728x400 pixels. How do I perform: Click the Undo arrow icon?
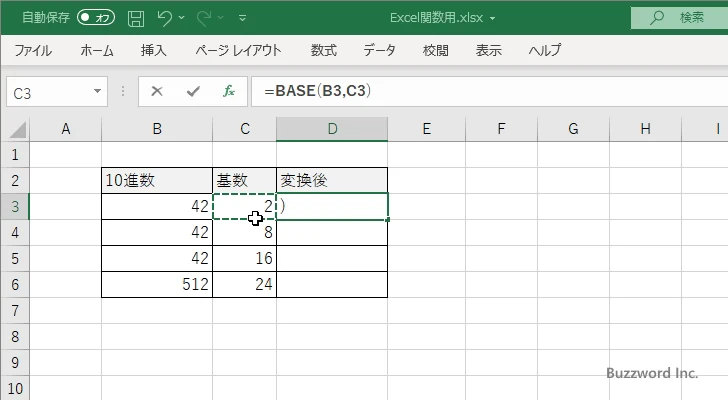coord(164,18)
